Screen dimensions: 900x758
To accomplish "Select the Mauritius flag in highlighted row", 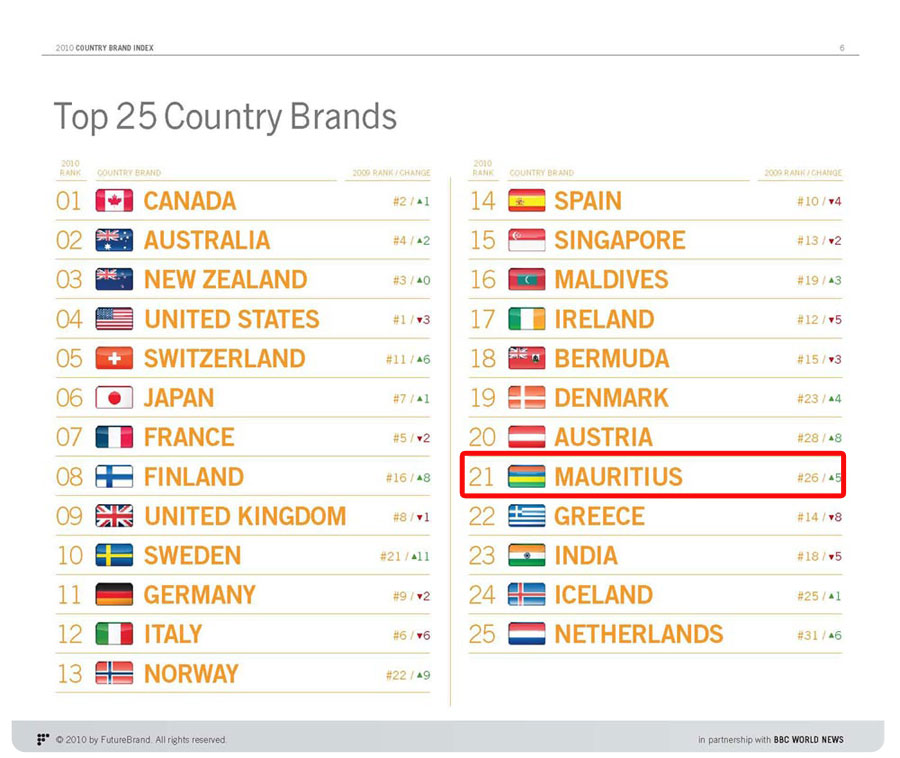I will [526, 477].
